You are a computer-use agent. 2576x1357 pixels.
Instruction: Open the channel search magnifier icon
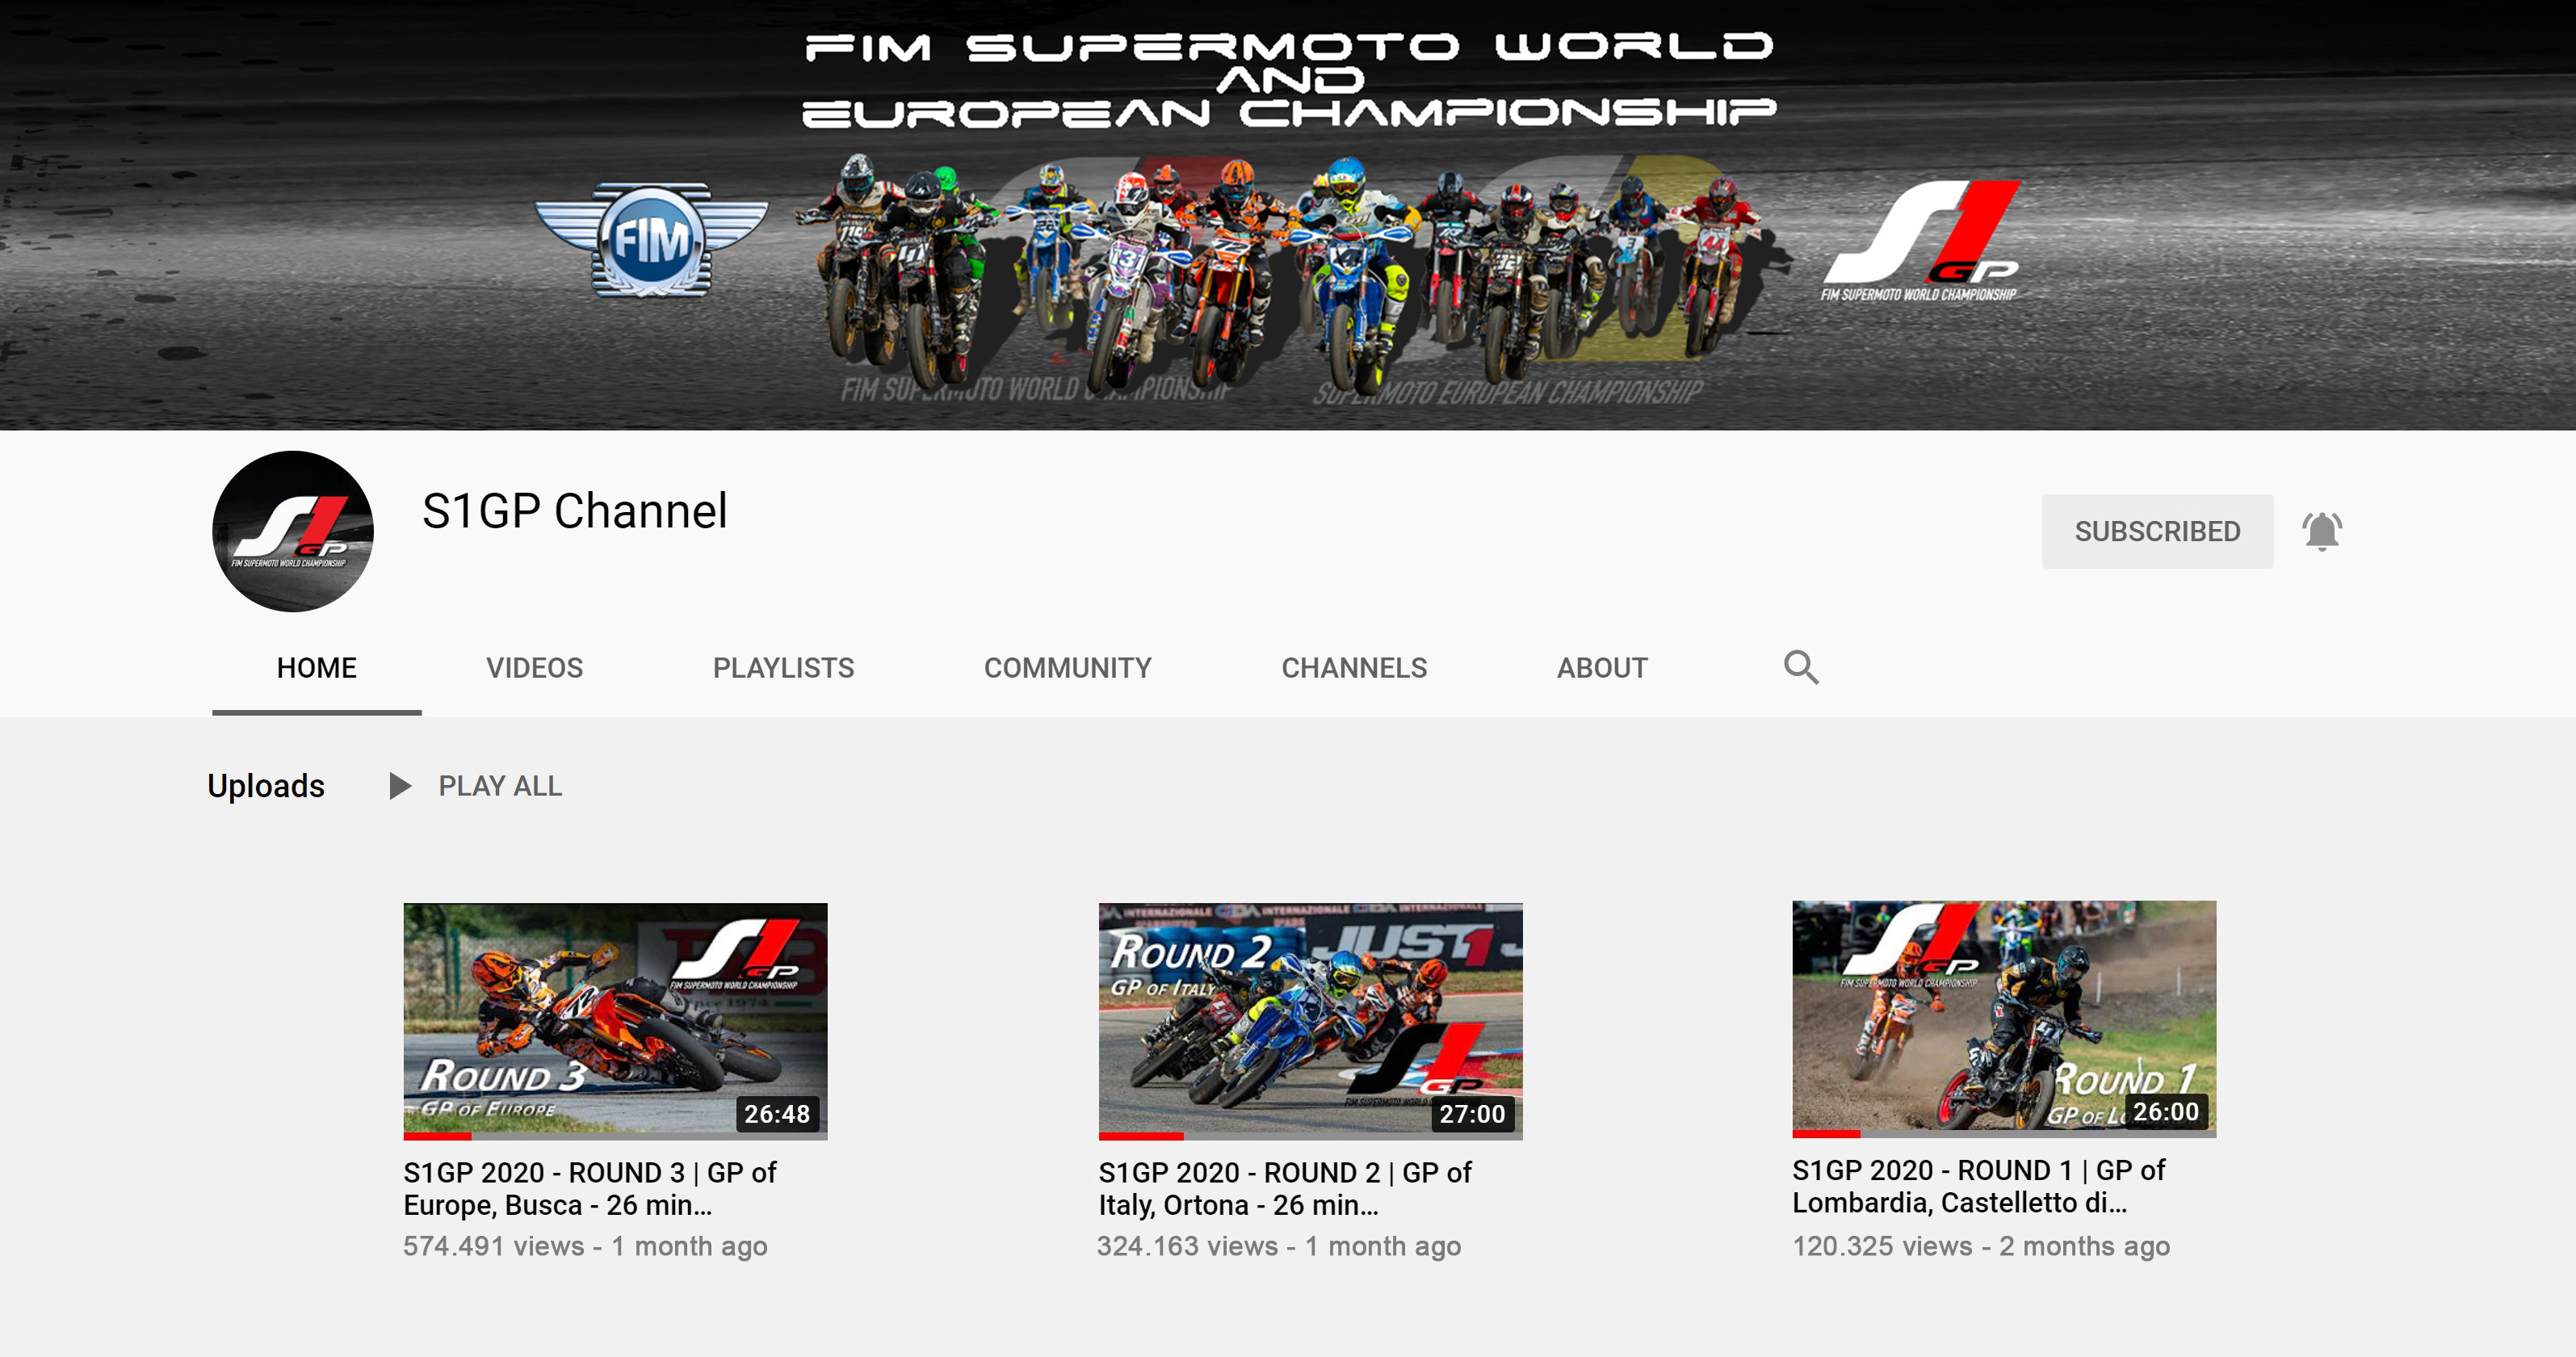pos(1801,667)
